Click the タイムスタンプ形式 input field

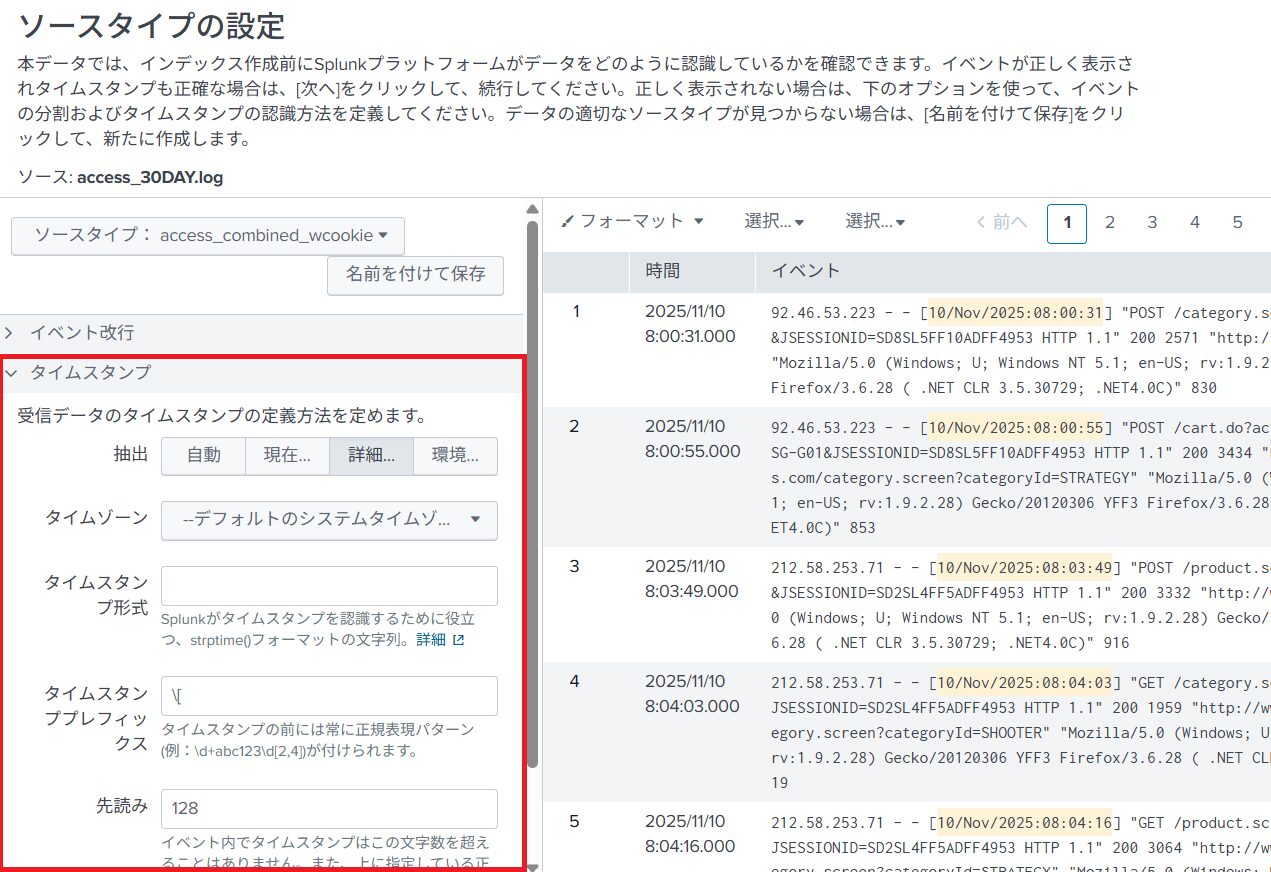click(x=329, y=586)
